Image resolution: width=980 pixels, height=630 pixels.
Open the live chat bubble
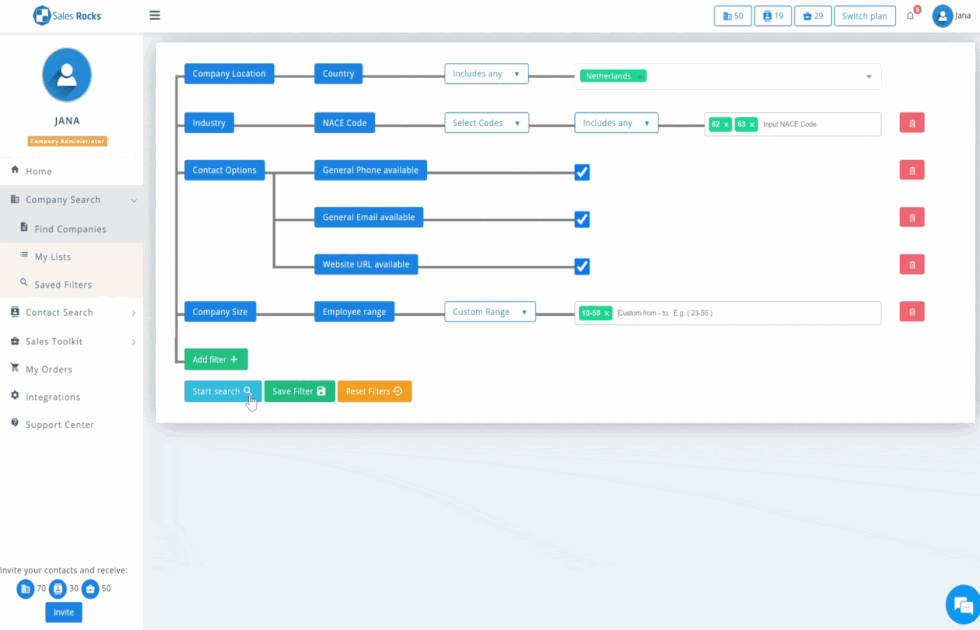click(962, 604)
